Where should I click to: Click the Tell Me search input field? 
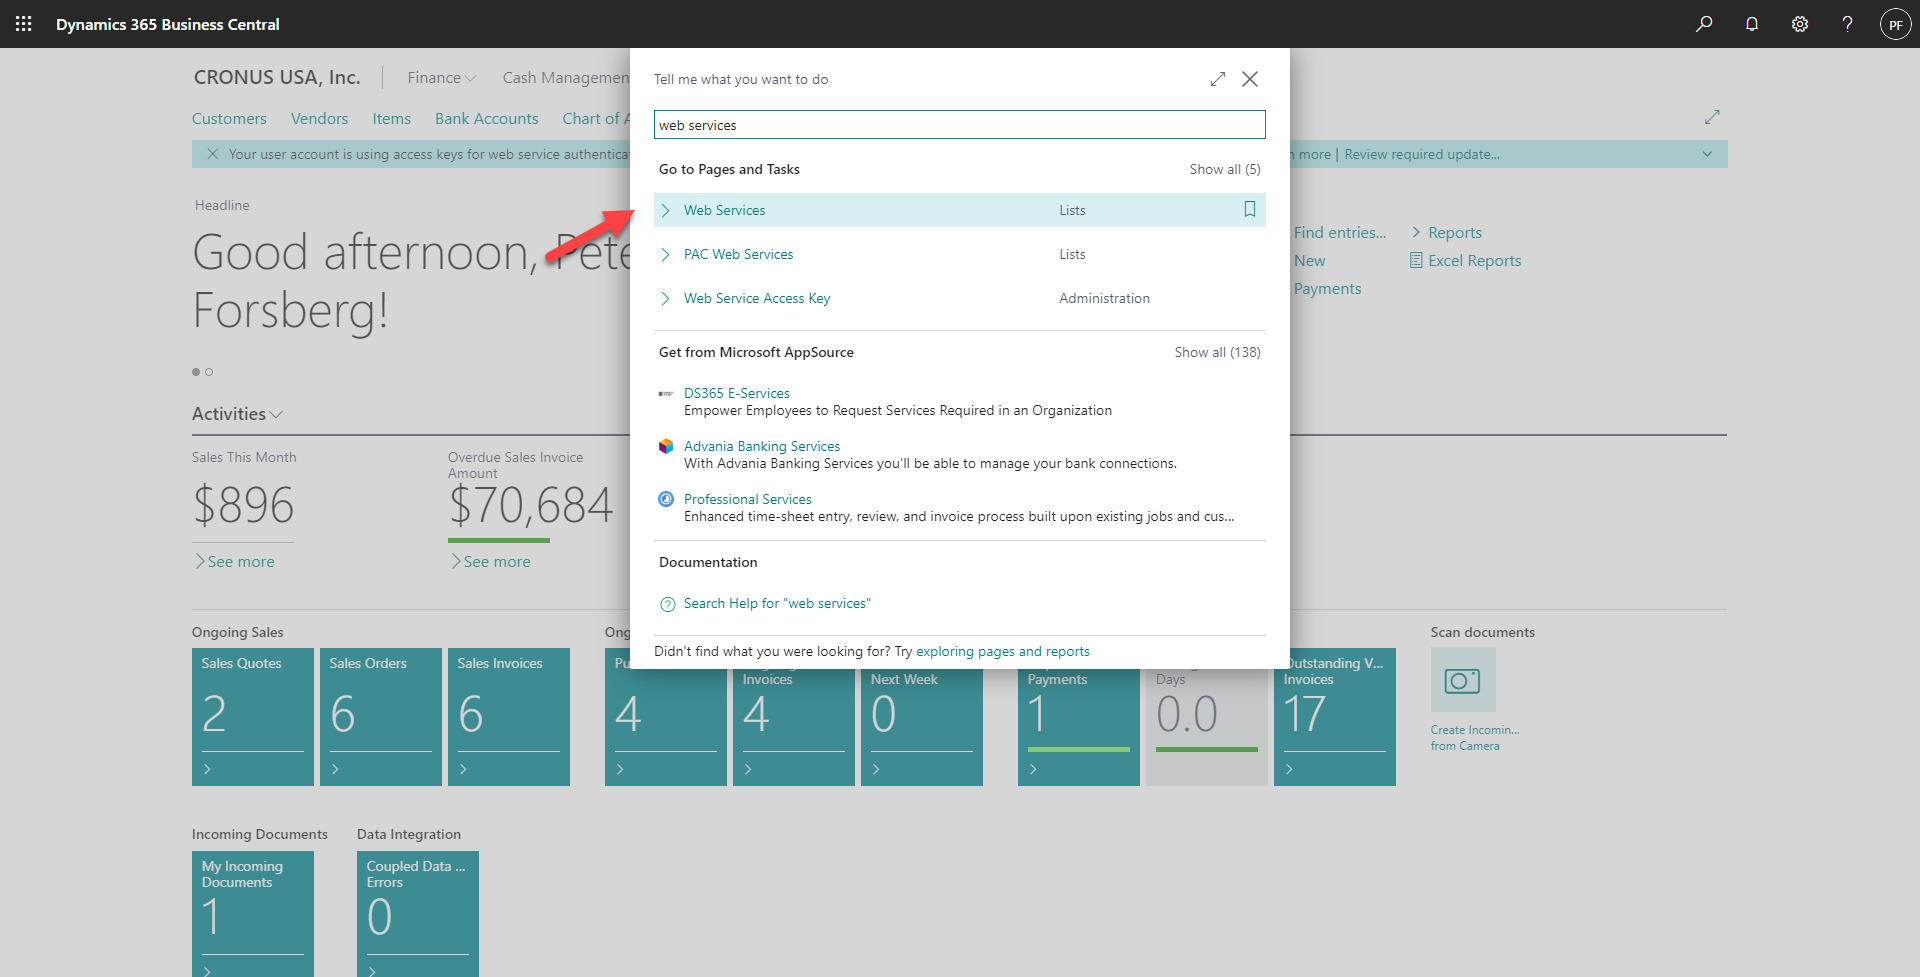tap(959, 125)
